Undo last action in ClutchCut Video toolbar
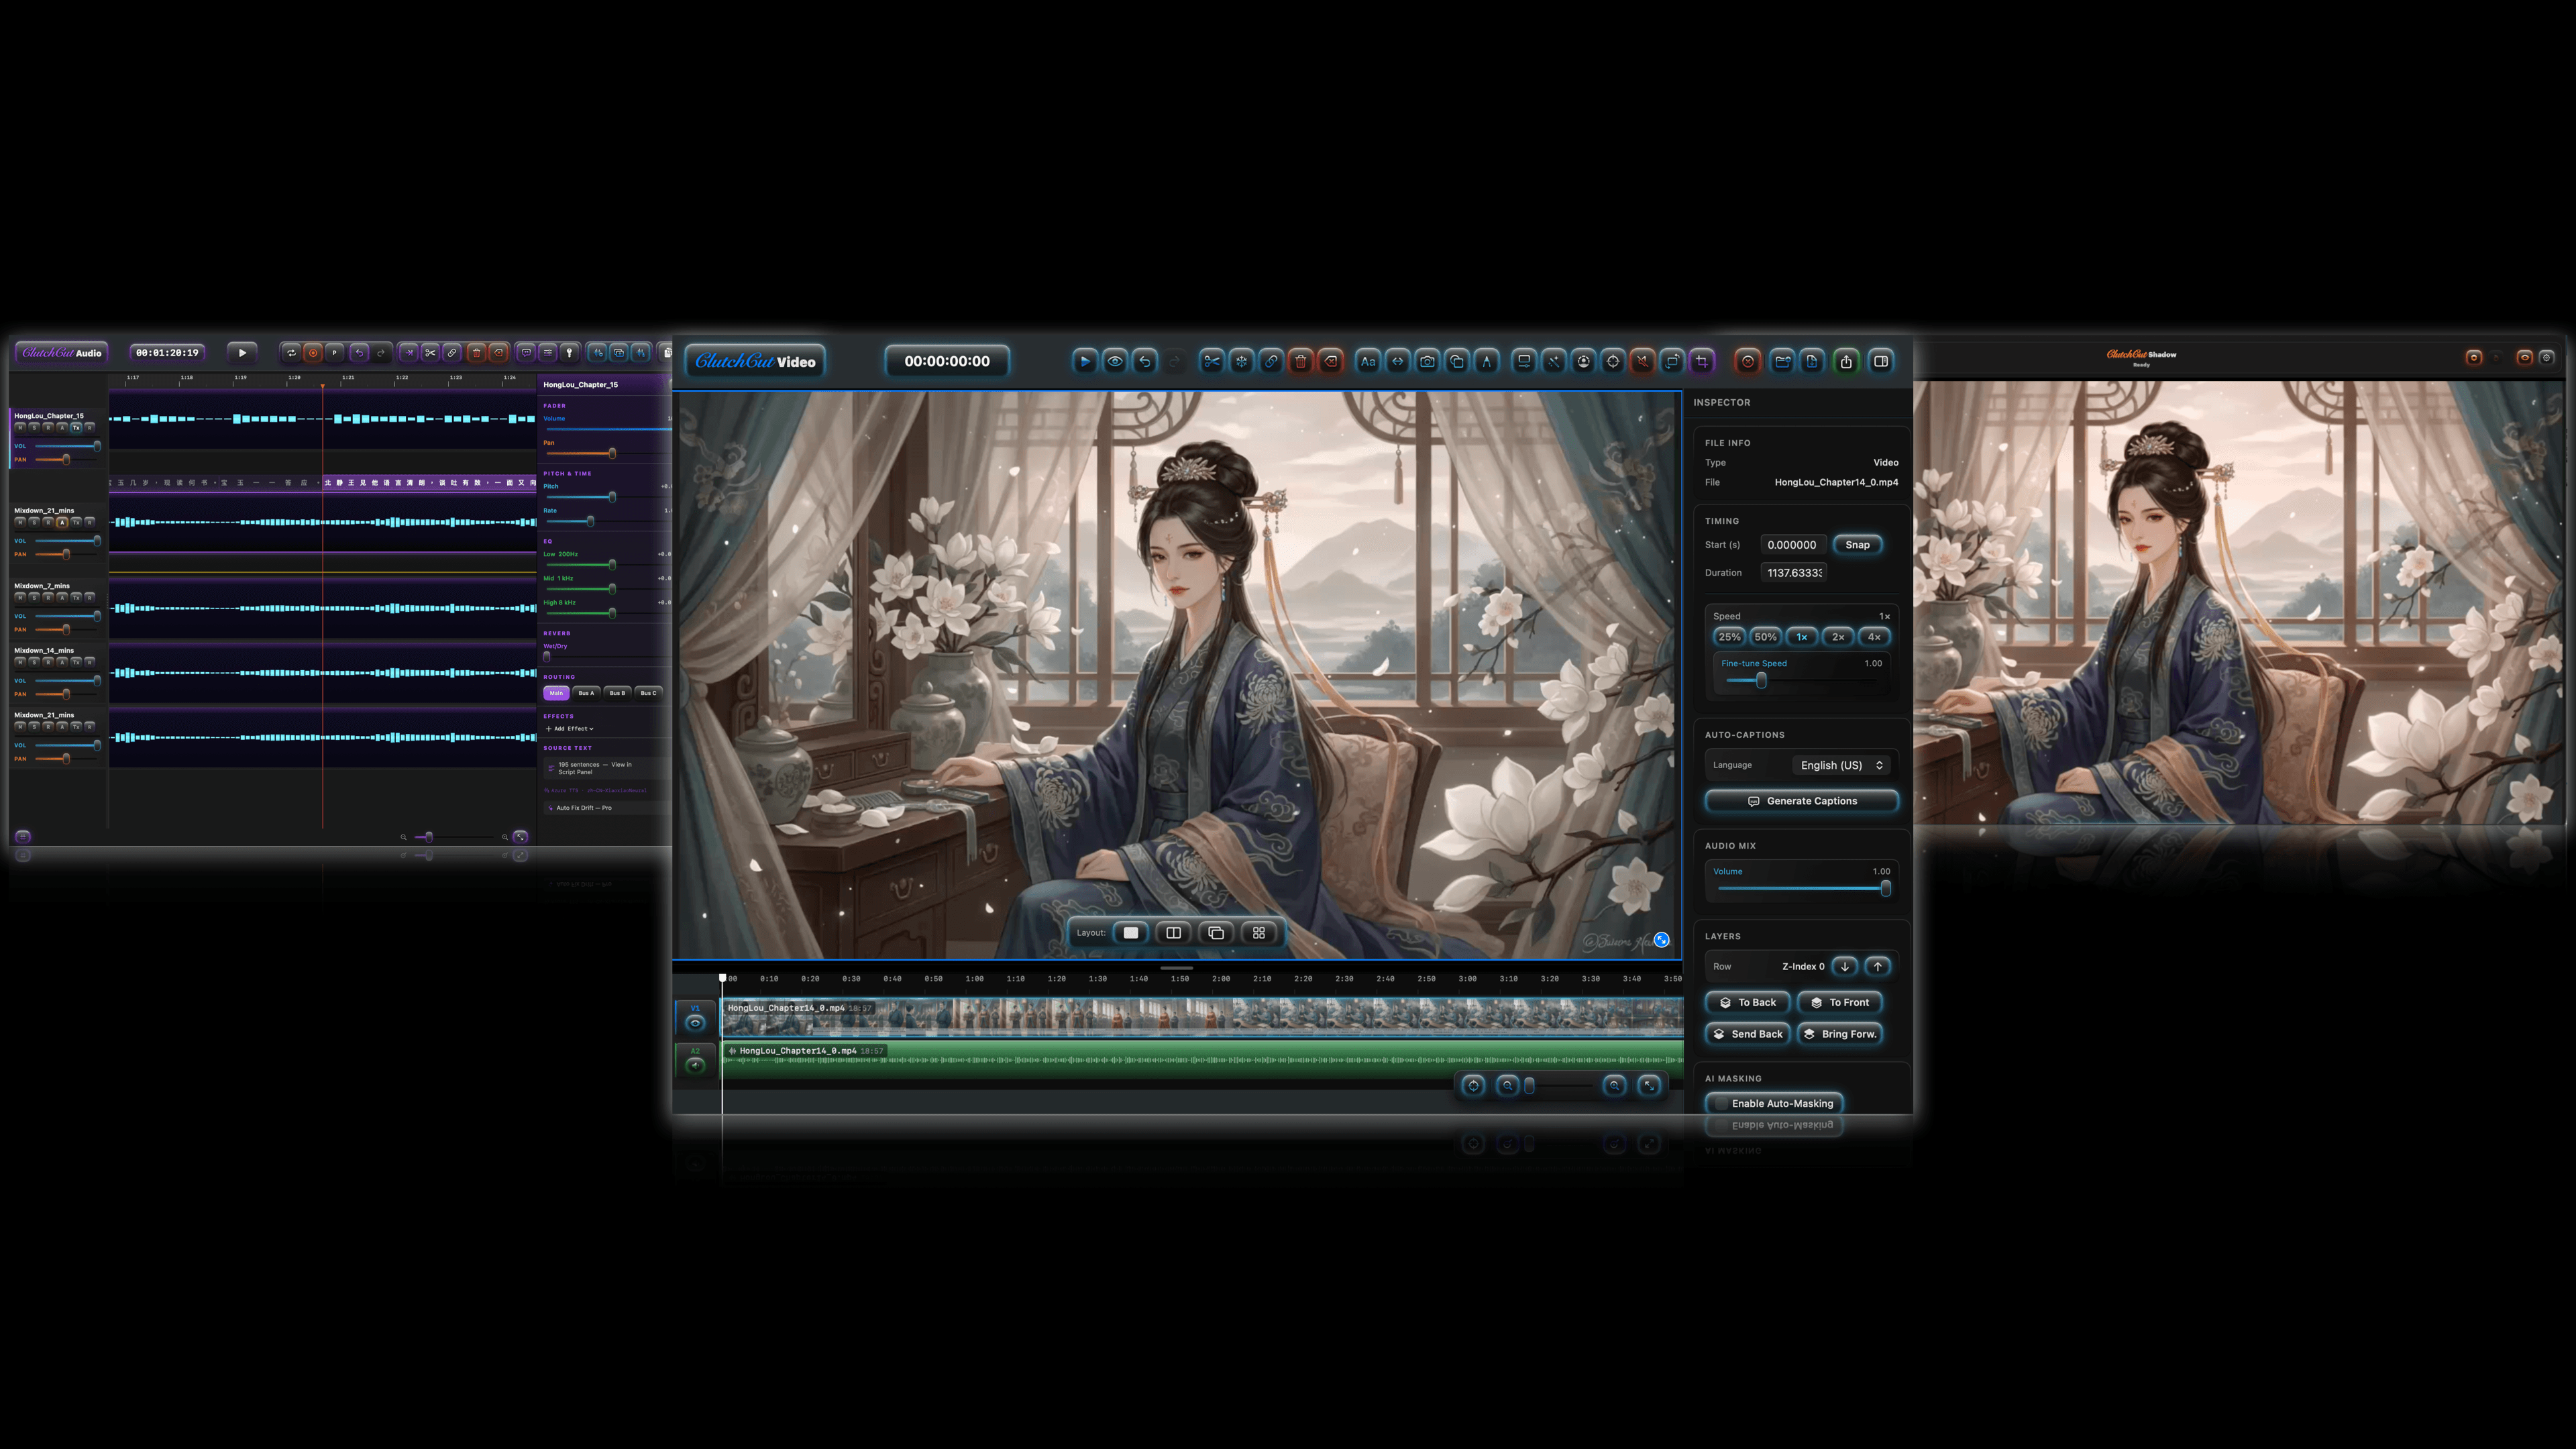2576x1449 pixels. pos(1144,361)
